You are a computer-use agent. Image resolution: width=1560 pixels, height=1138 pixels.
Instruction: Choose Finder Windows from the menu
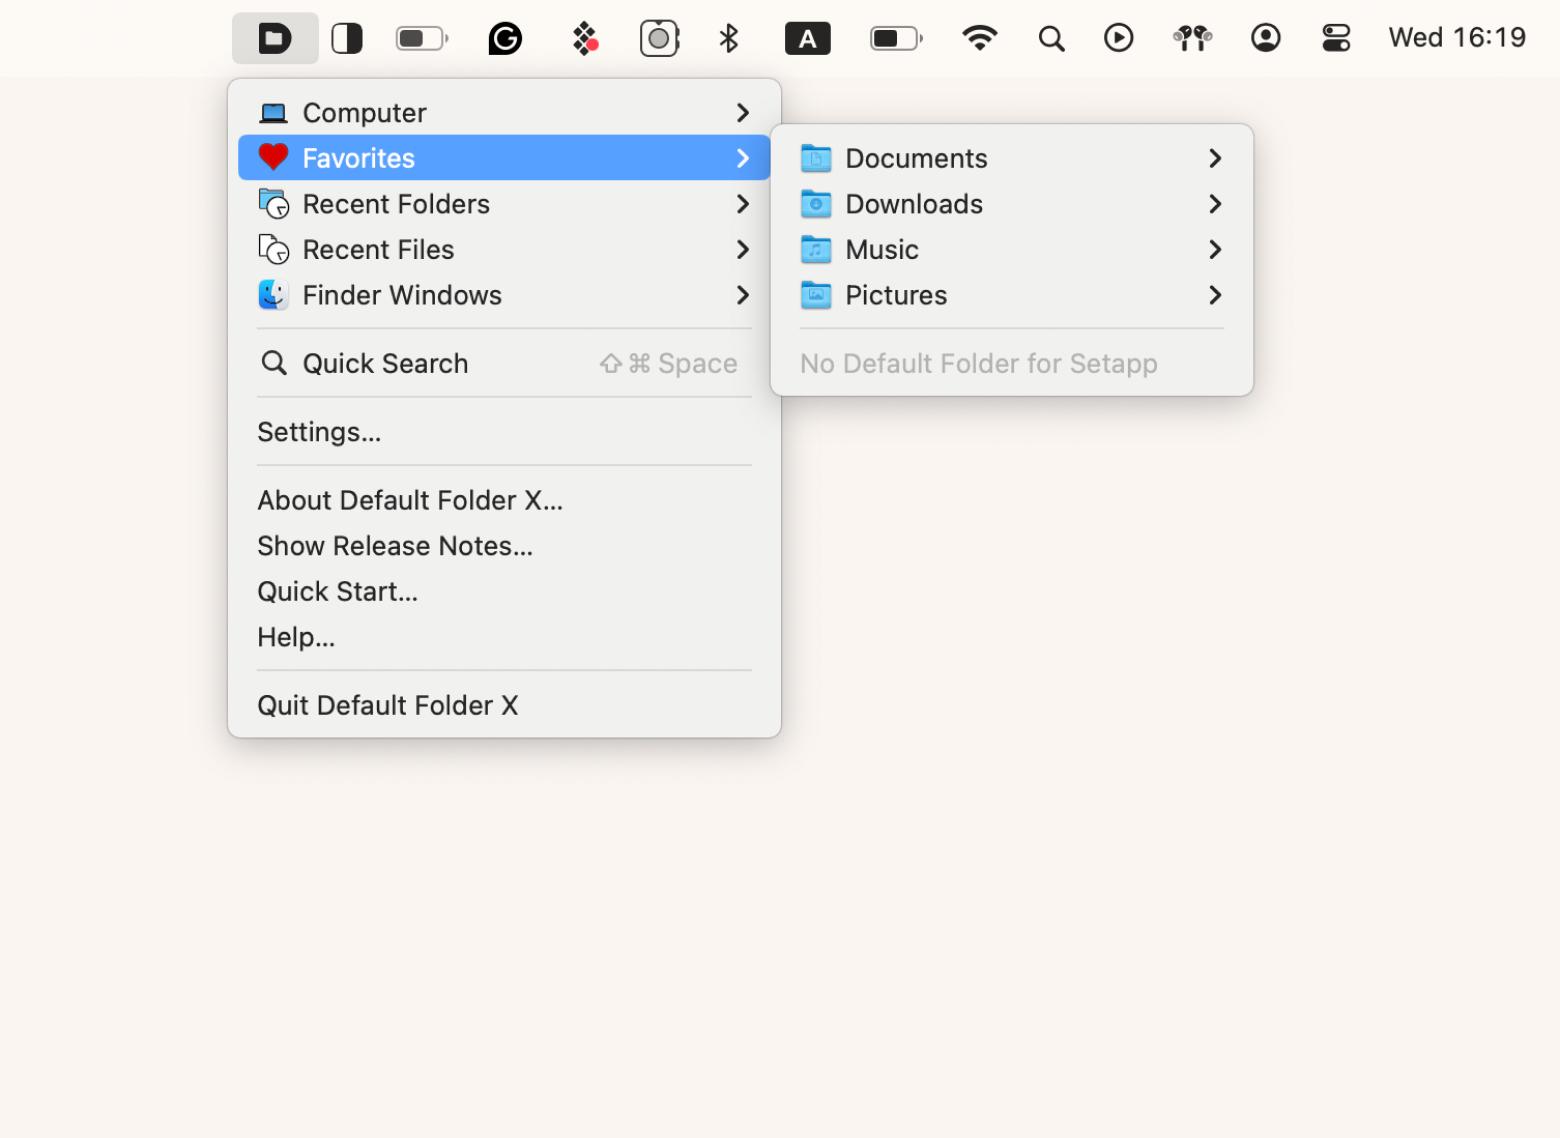504,295
